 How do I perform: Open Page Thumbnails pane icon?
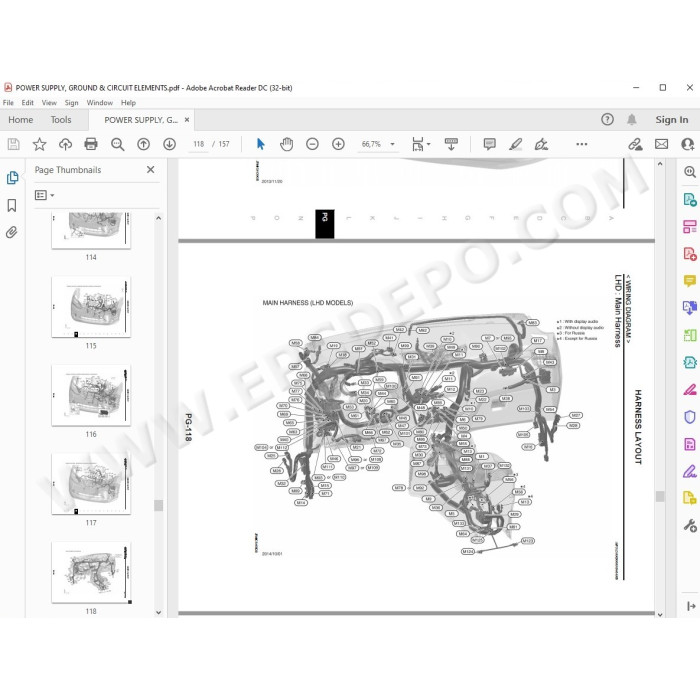pos(12,178)
